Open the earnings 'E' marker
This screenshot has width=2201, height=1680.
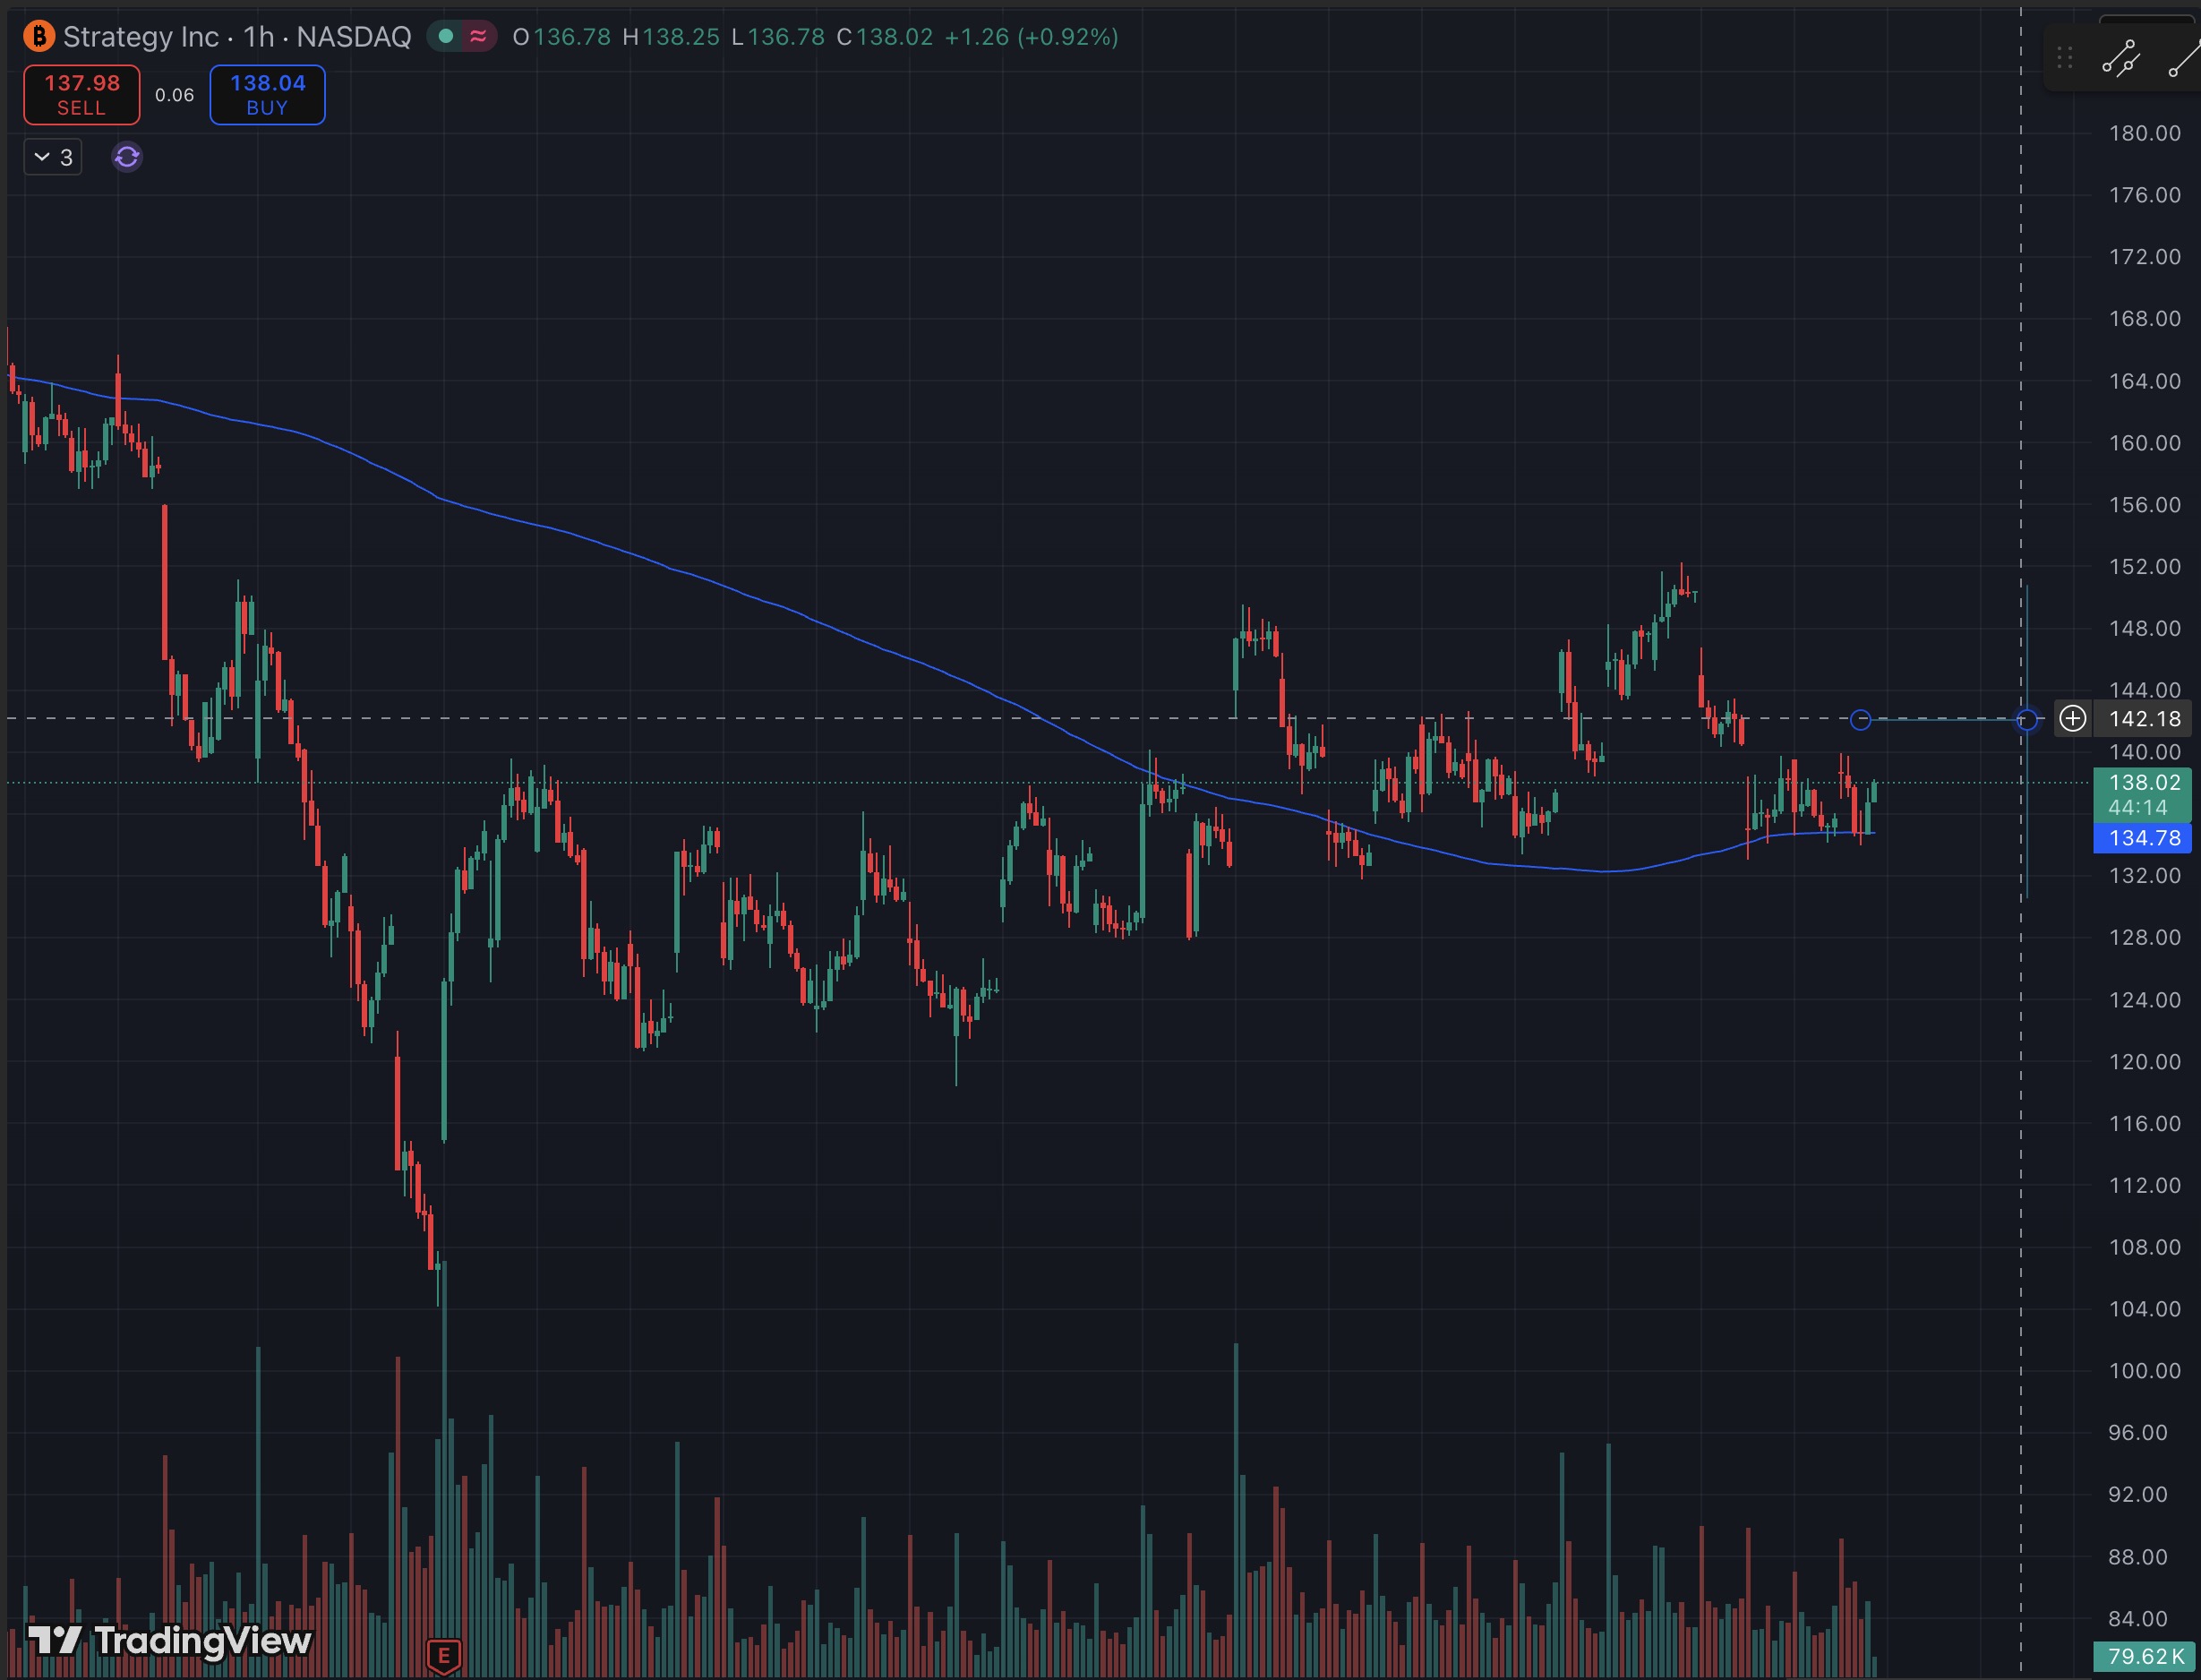click(x=444, y=1656)
